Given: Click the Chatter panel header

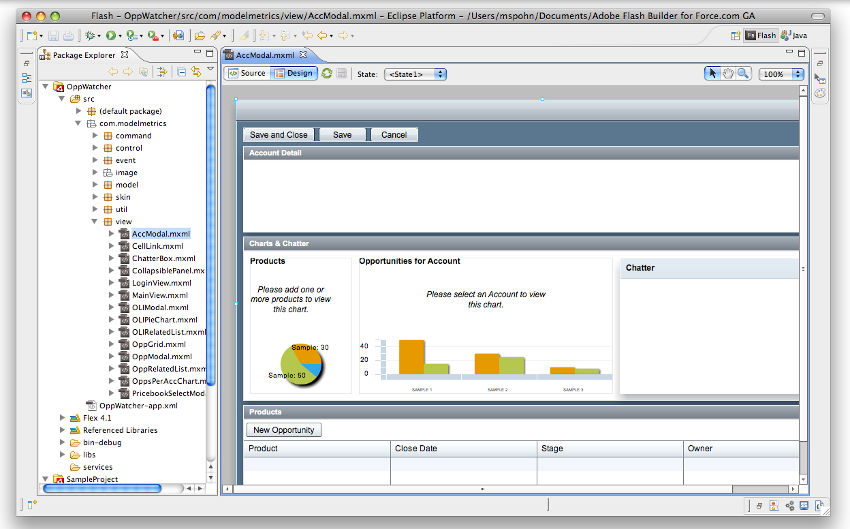Looking at the screenshot, I should click(x=710, y=268).
